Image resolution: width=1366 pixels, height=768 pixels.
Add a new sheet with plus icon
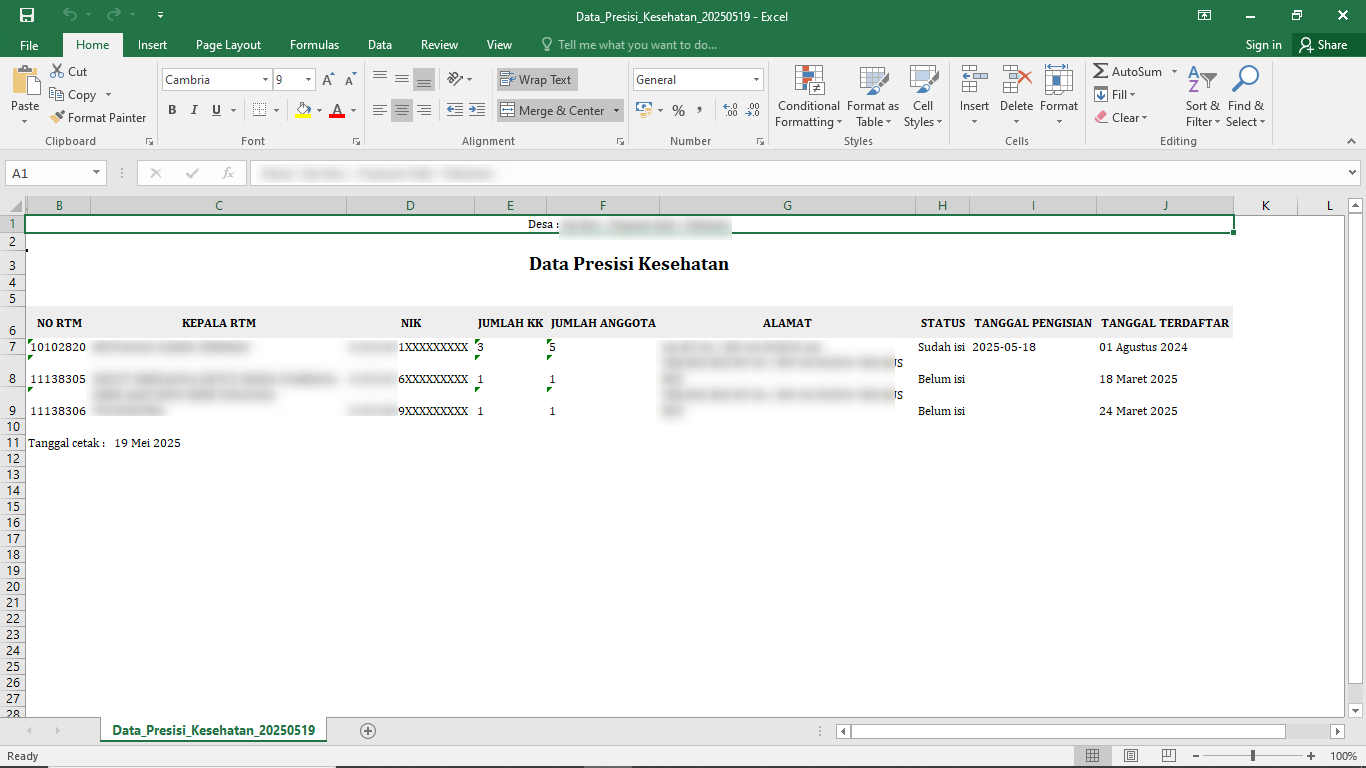click(x=368, y=731)
